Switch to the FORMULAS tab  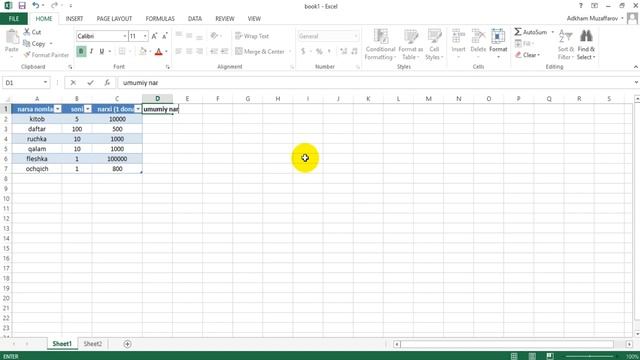[x=160, y=19]
